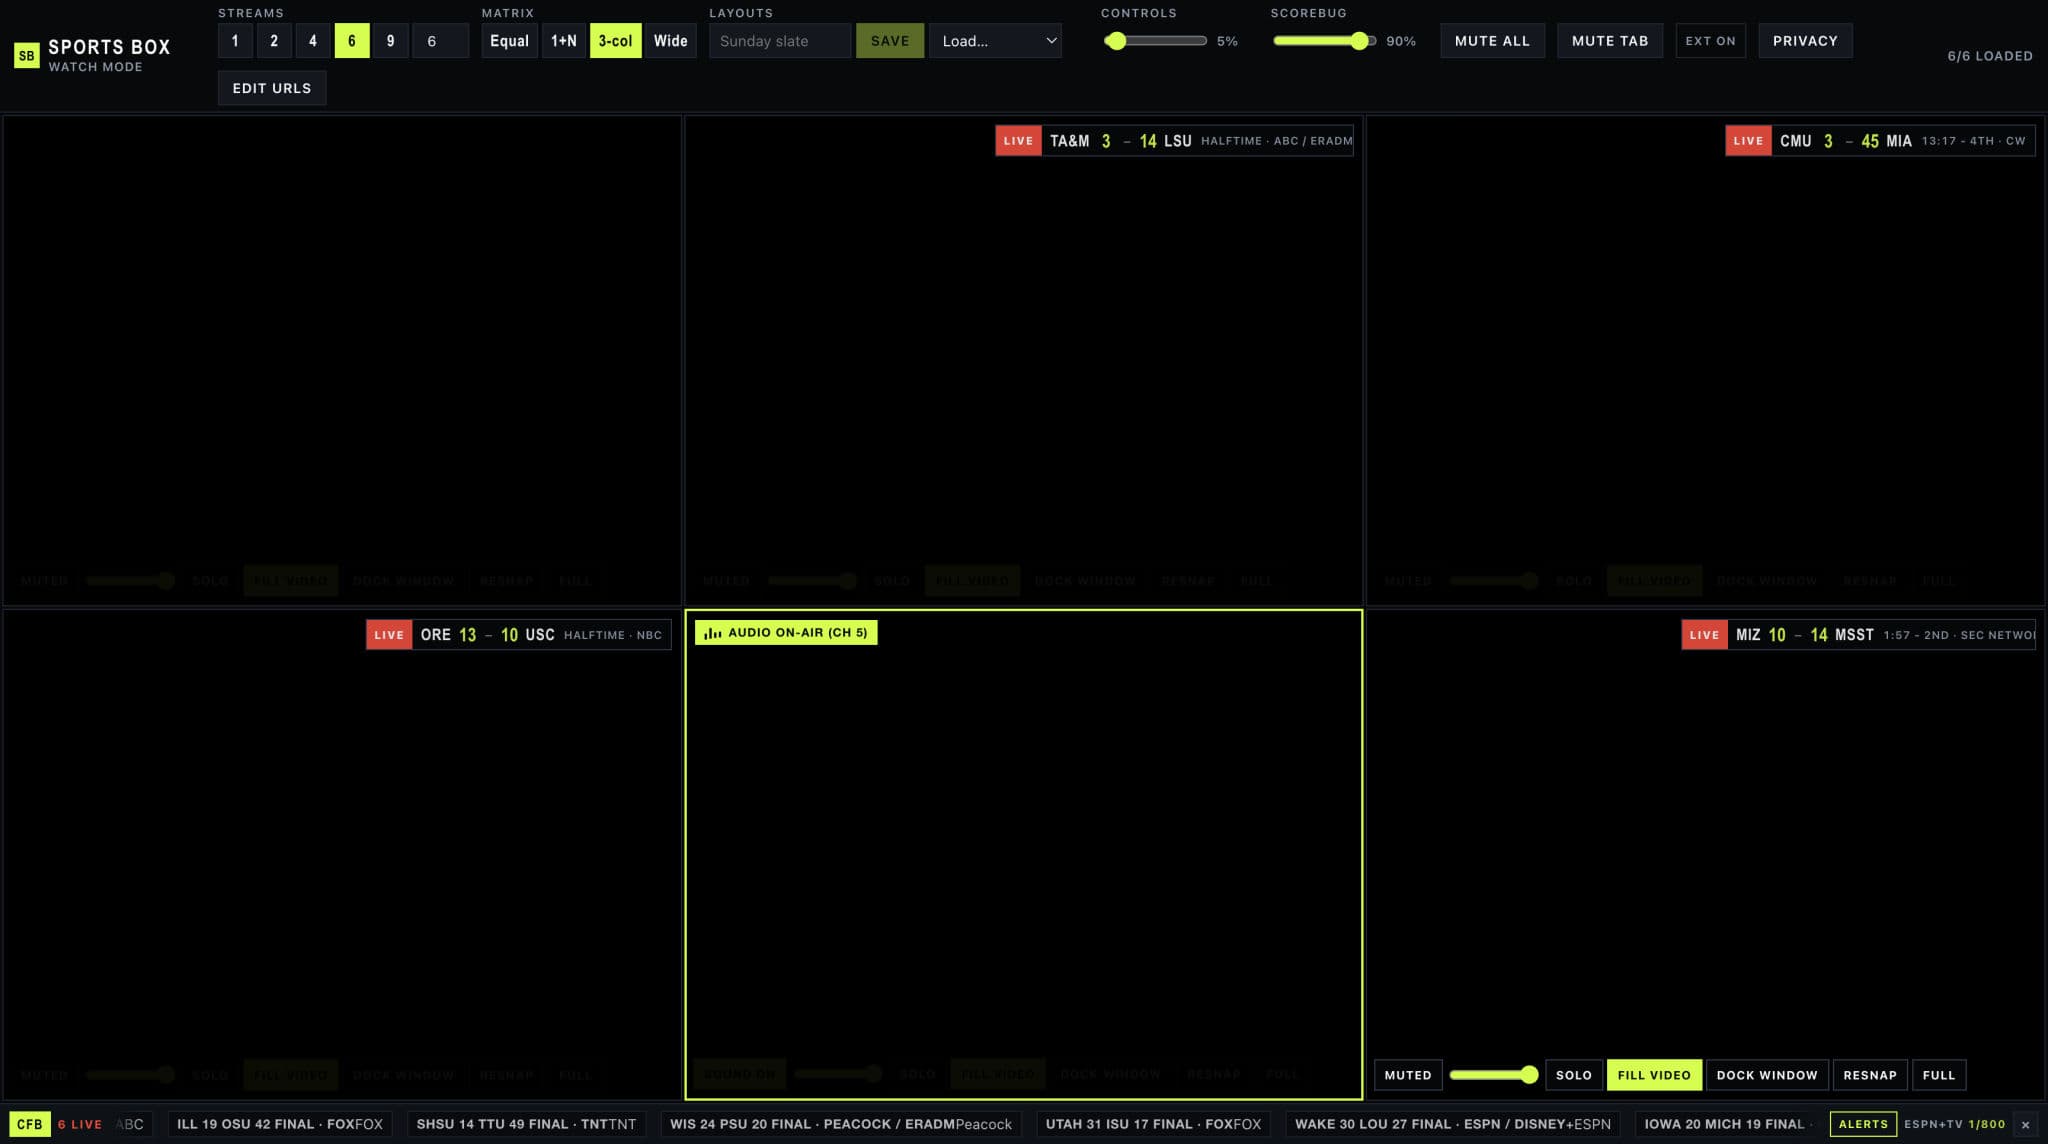The height and width of the screenshot is (1144, 2048).
Task: Set stream count to 2
Action: [x=274, y=41]
